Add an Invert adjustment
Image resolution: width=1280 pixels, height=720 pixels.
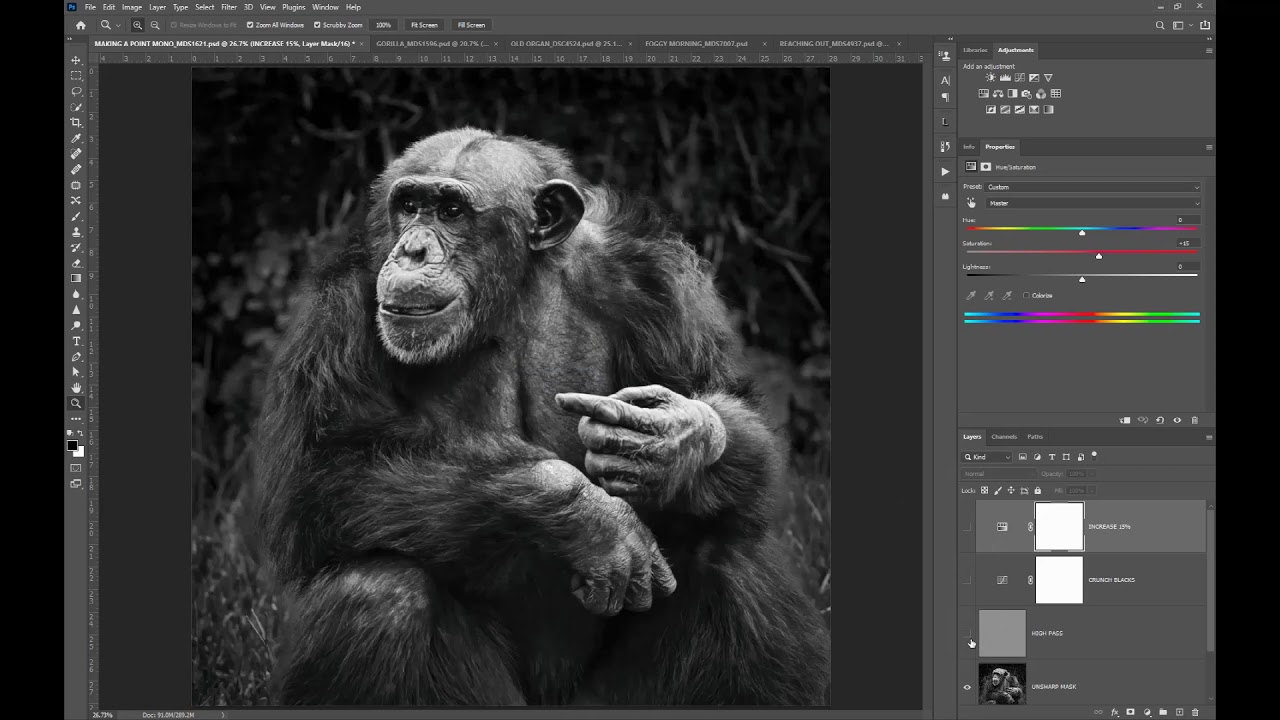coord(991,109)
